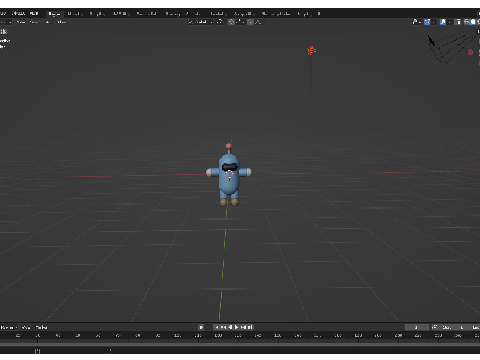Viewport: 480px width, 360px height.
Task: Toggle viewport overlays display
Action: click(443, 22)
